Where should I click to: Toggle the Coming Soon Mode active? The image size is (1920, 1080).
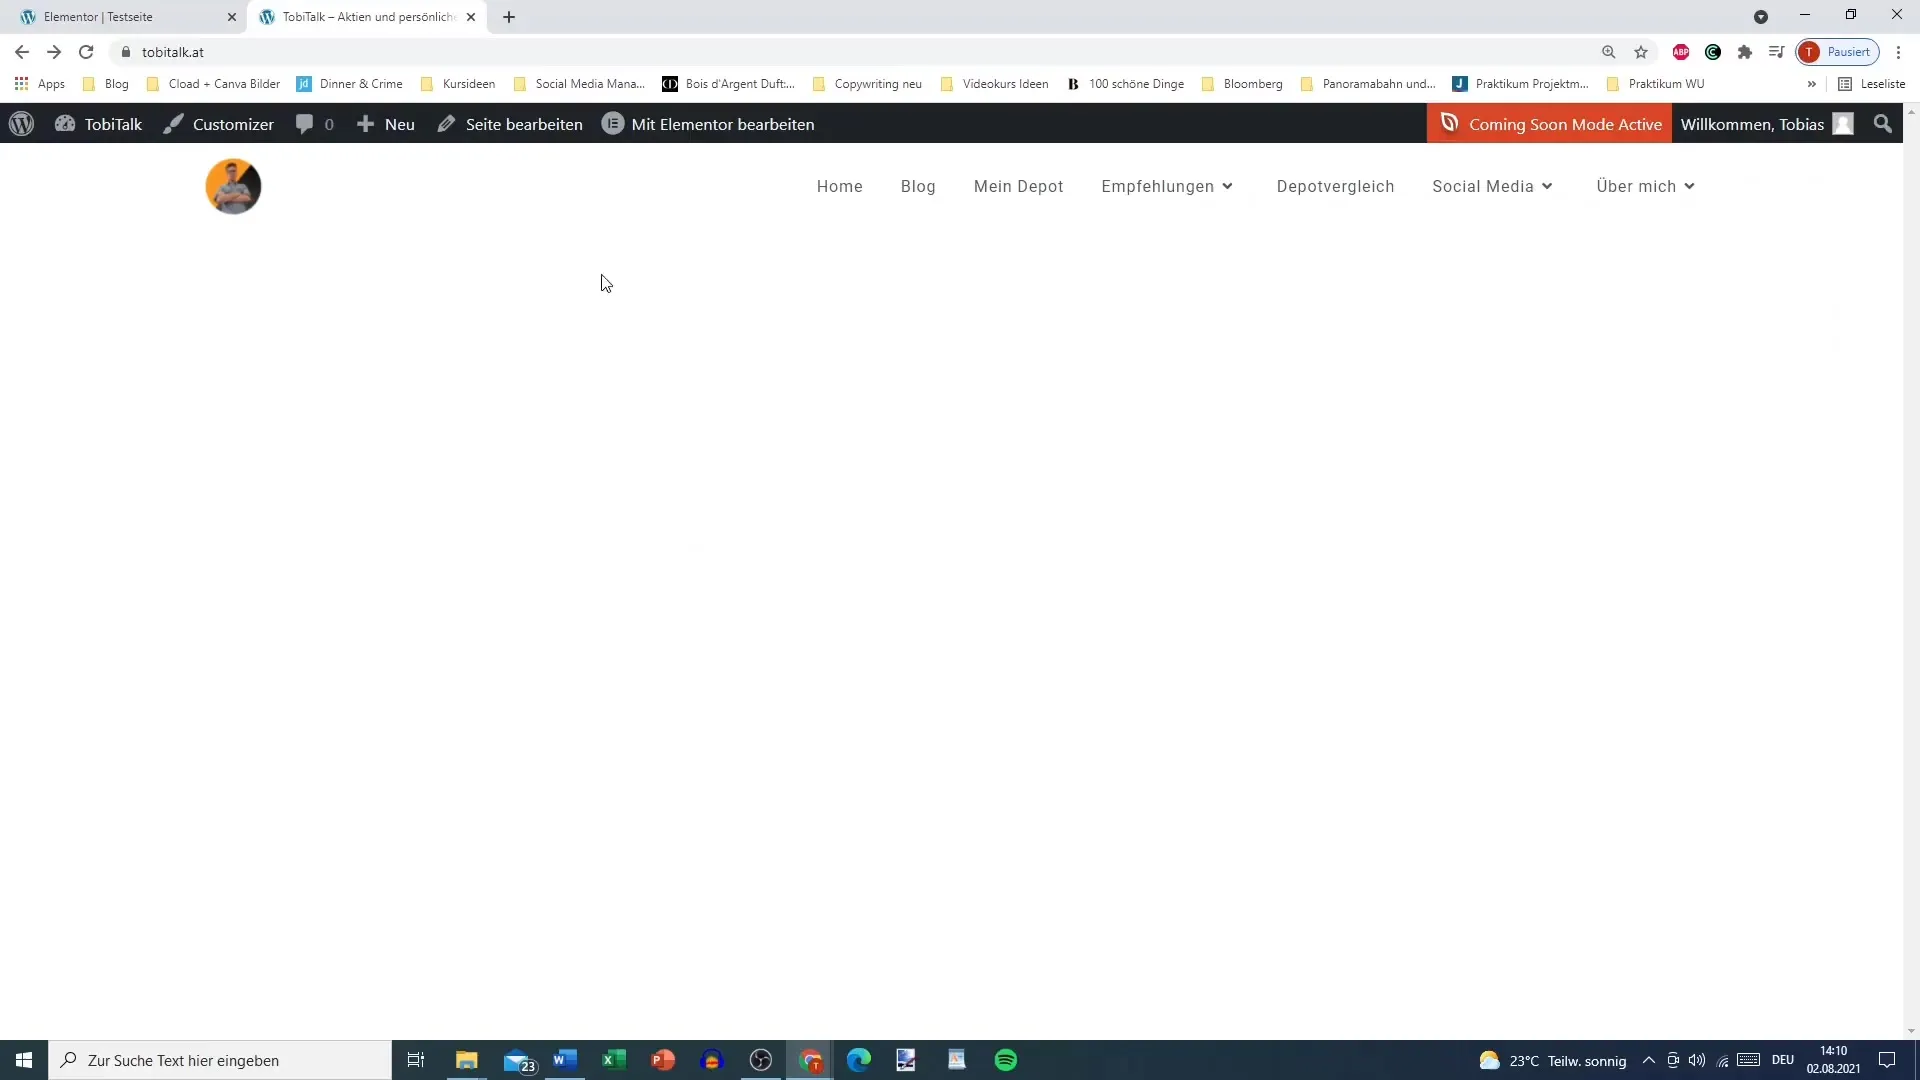point(1552,123)
